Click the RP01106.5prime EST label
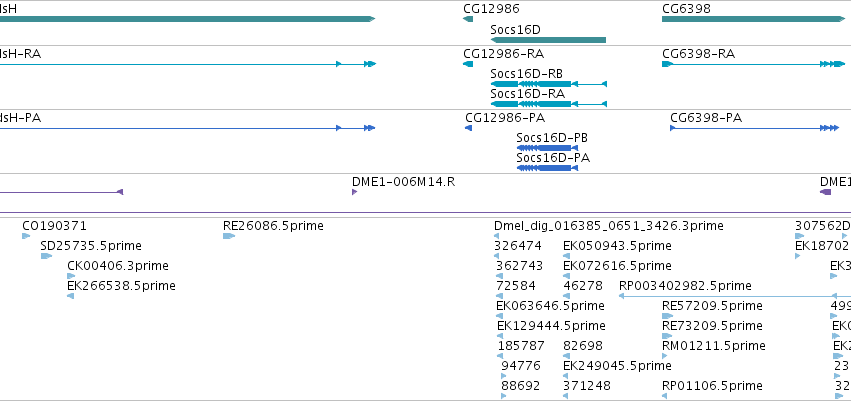Viewport: 851px width, 401px height. [x=713, y=386]
